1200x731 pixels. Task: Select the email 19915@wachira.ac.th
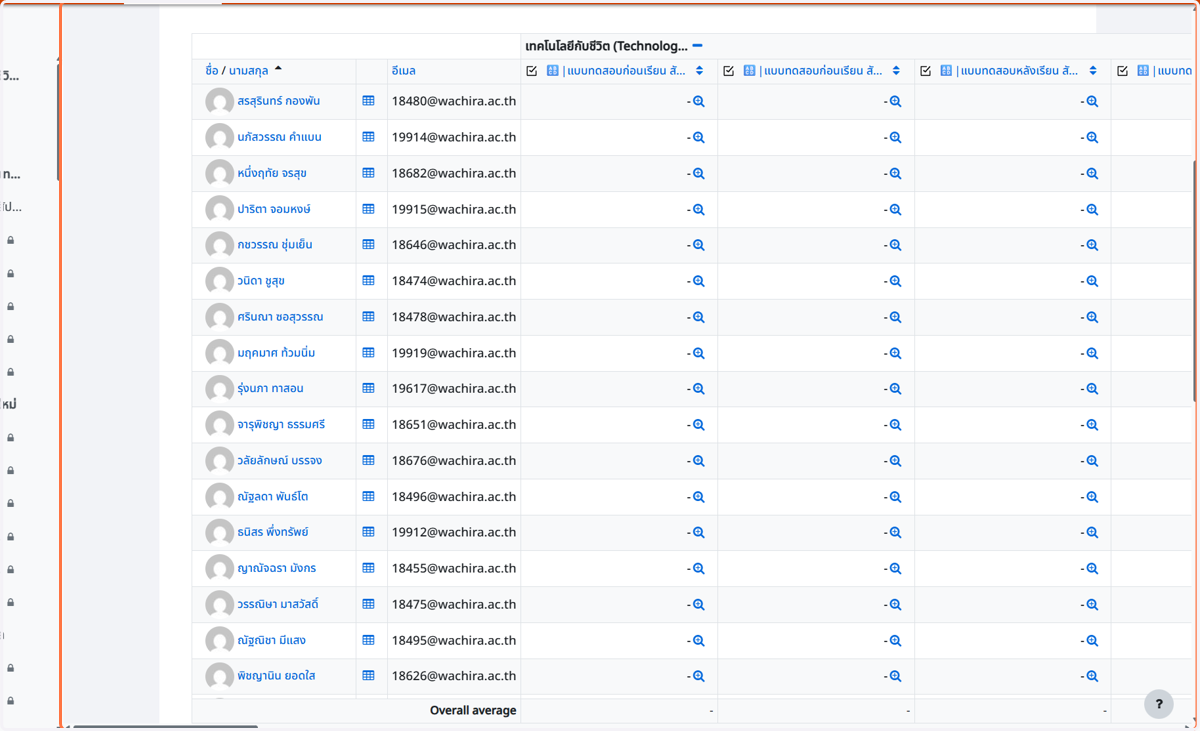[454, 210]
